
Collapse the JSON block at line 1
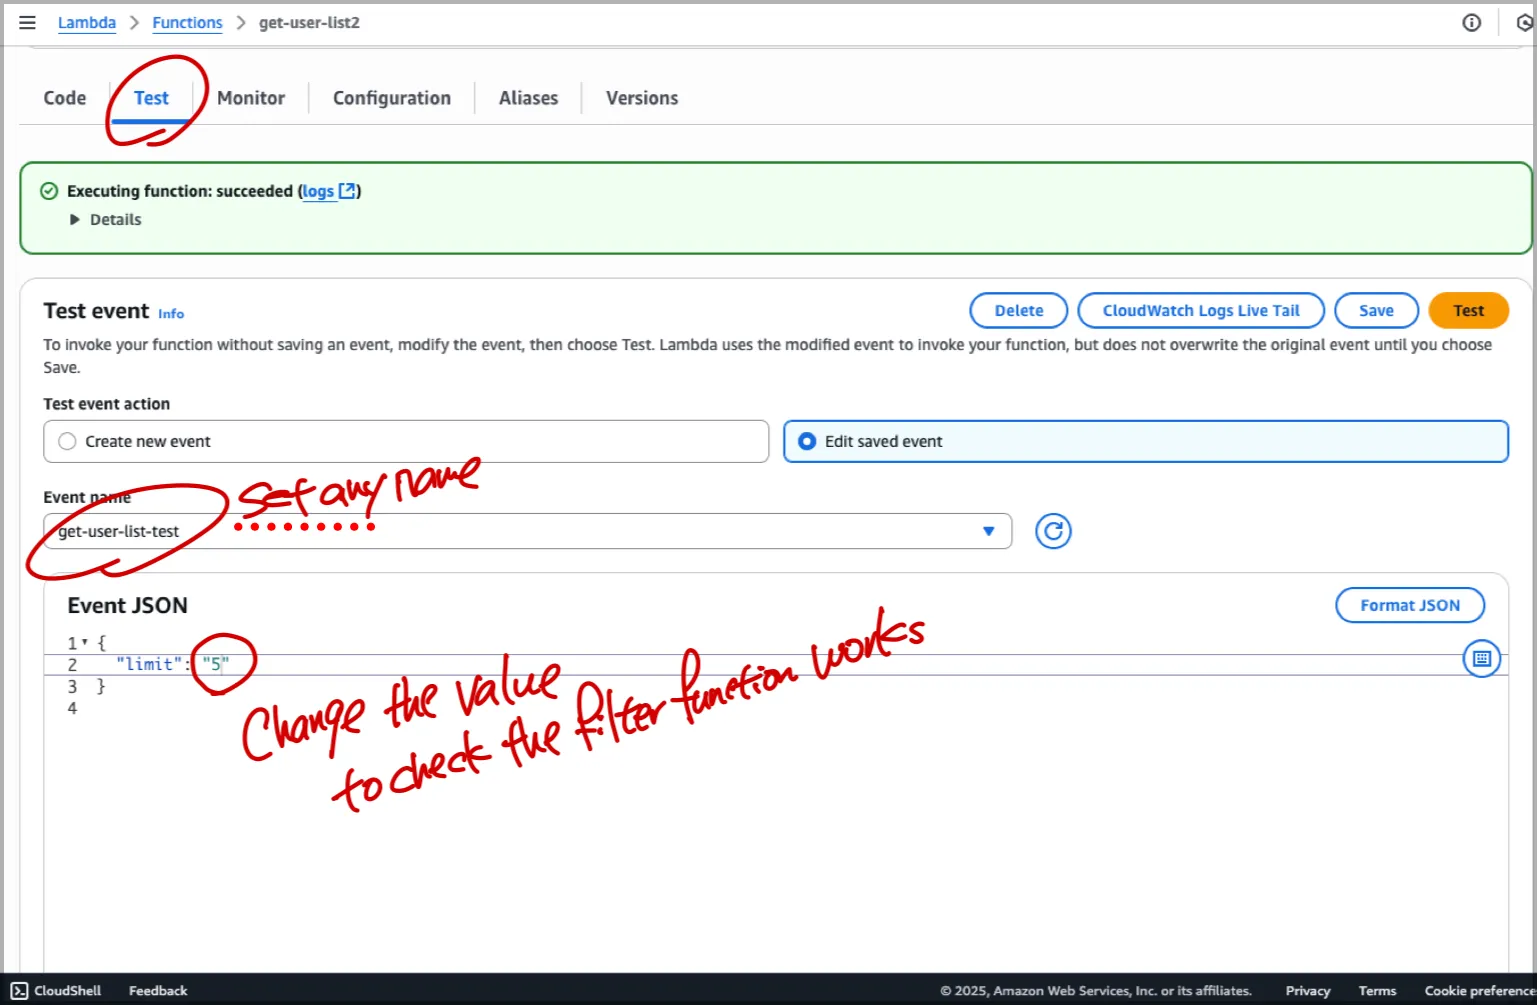click(85, 643)
